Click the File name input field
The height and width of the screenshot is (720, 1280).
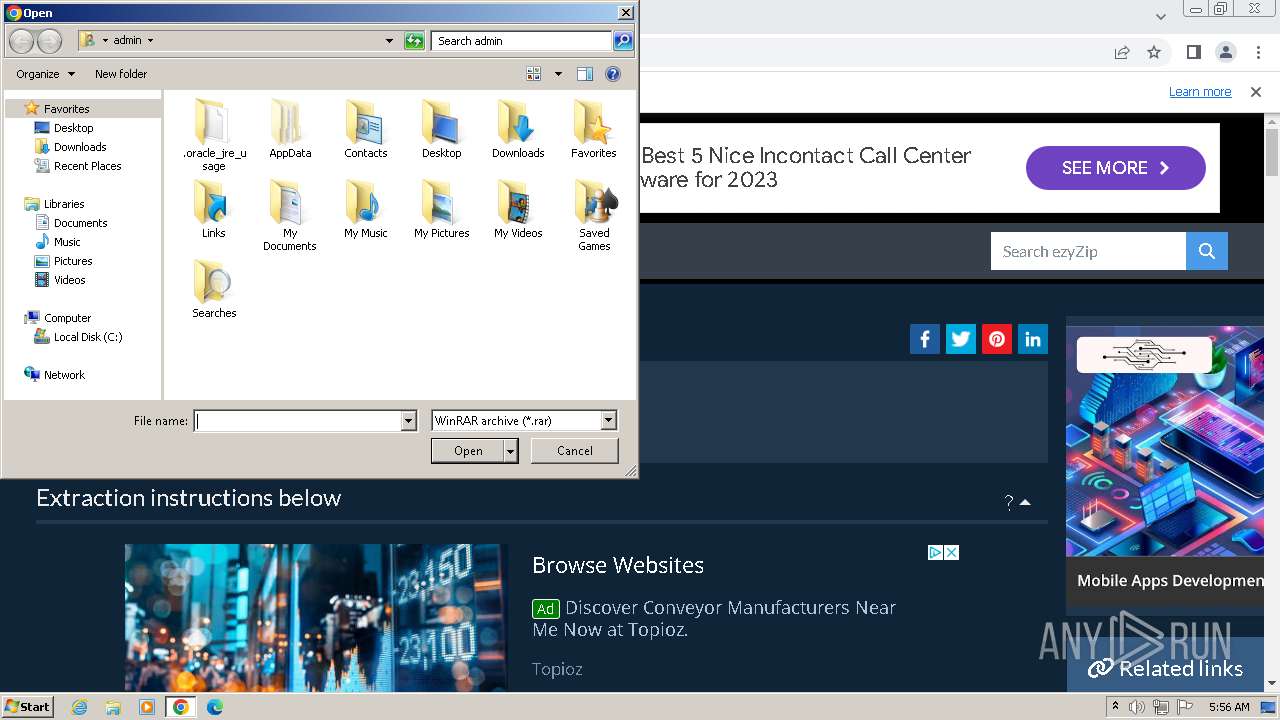(x=298, y=421)
